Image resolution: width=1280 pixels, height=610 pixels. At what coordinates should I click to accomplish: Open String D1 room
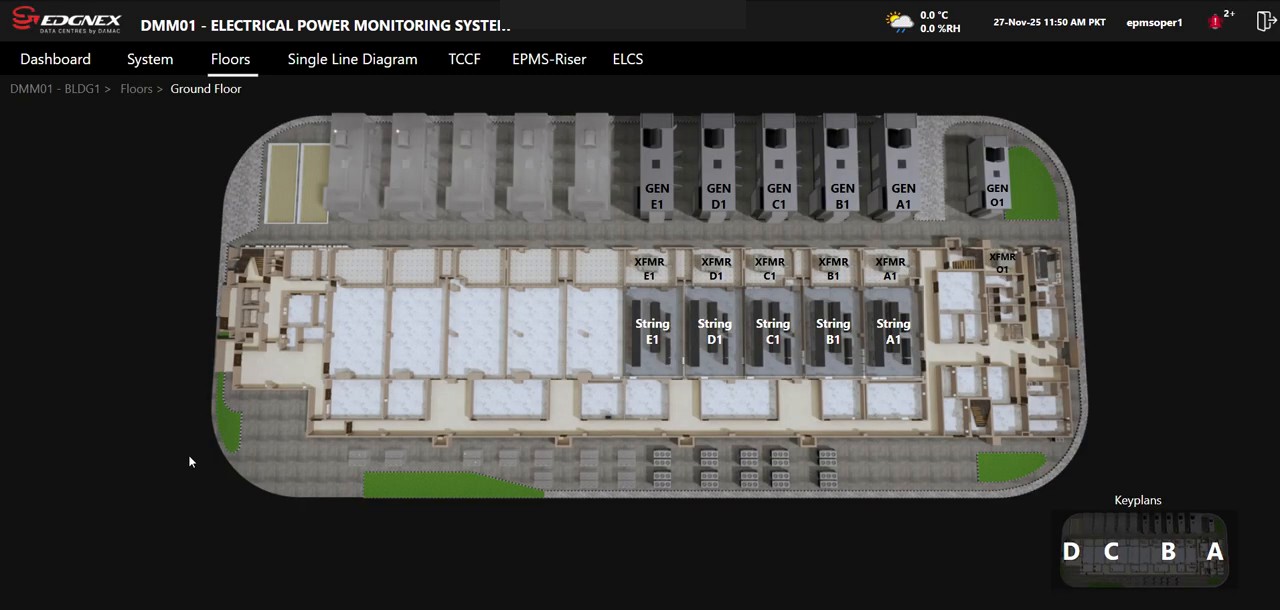pos(714,332)
